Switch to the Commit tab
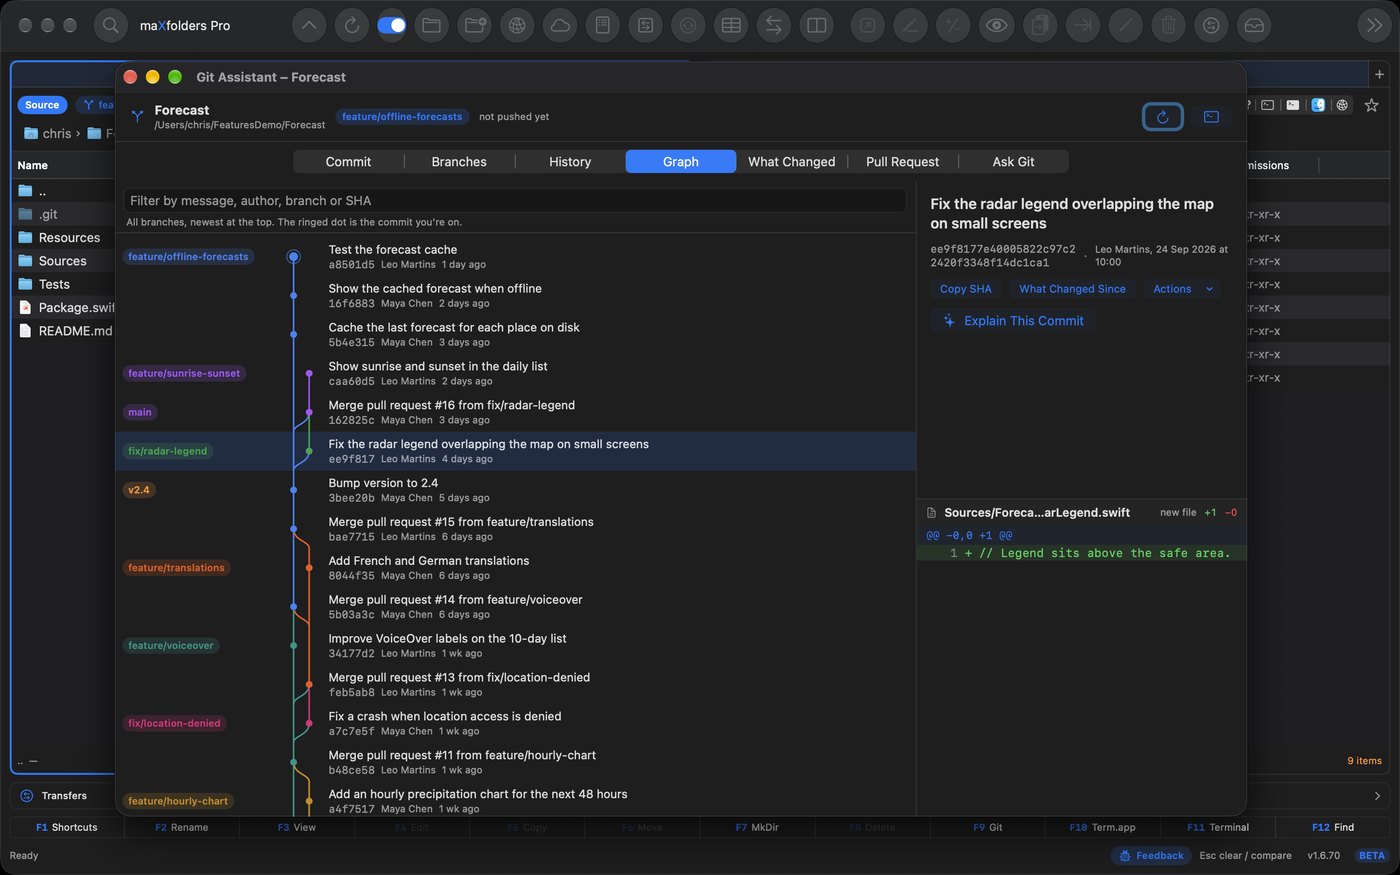The width and height of the screenshot is (1400, 875). 348,162
